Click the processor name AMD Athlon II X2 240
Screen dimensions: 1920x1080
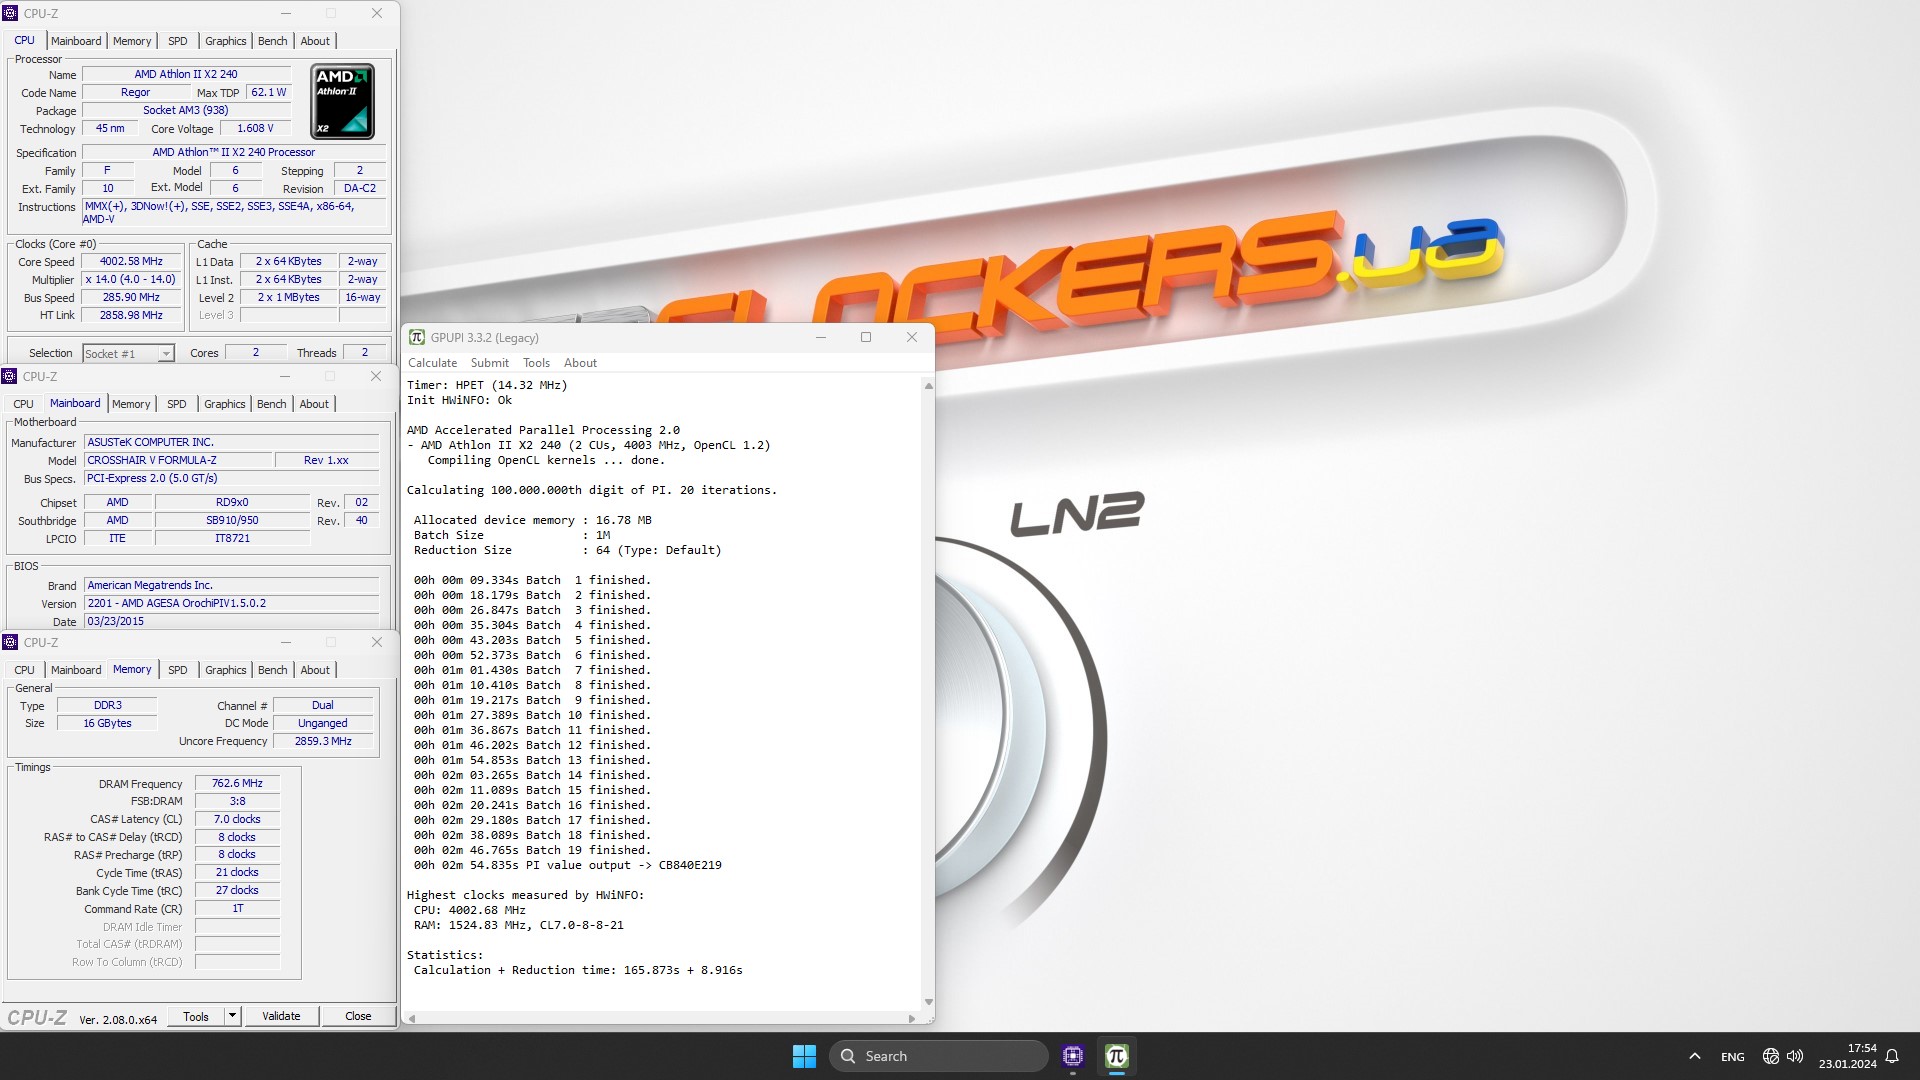186,74
